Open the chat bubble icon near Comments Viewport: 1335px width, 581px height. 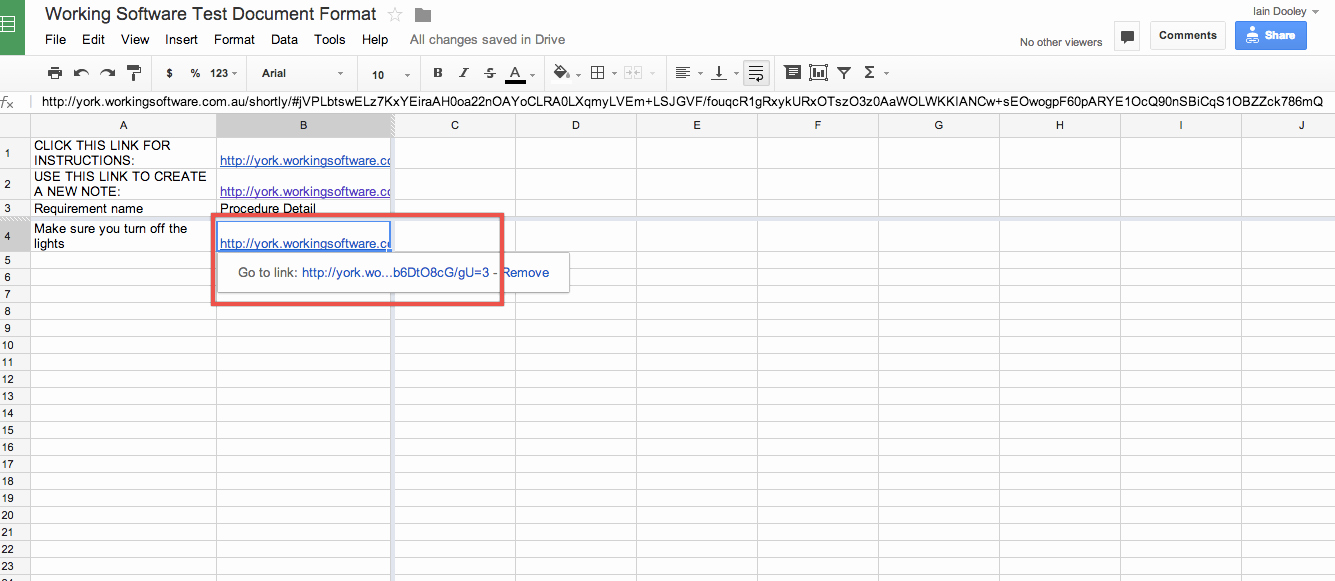click(x=1128, y=37)
